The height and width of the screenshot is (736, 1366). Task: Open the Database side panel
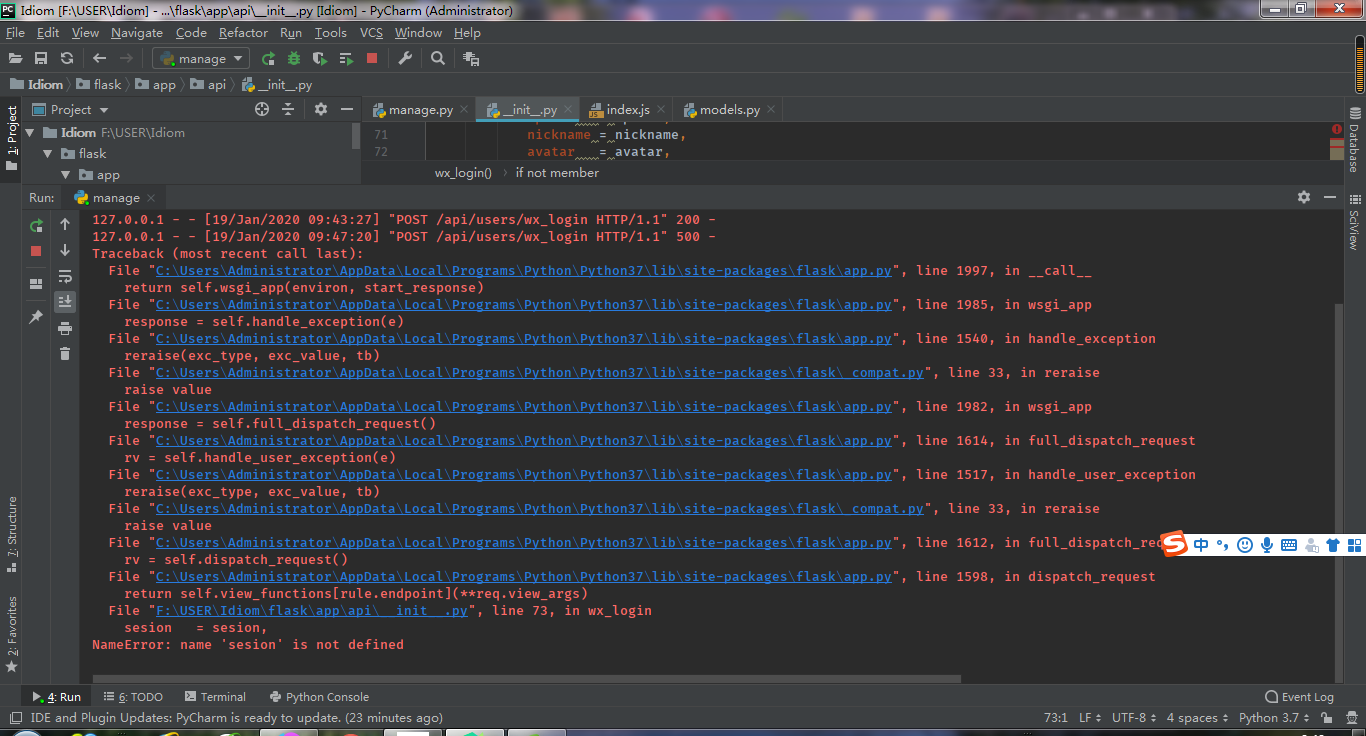tap(1355, 141)
